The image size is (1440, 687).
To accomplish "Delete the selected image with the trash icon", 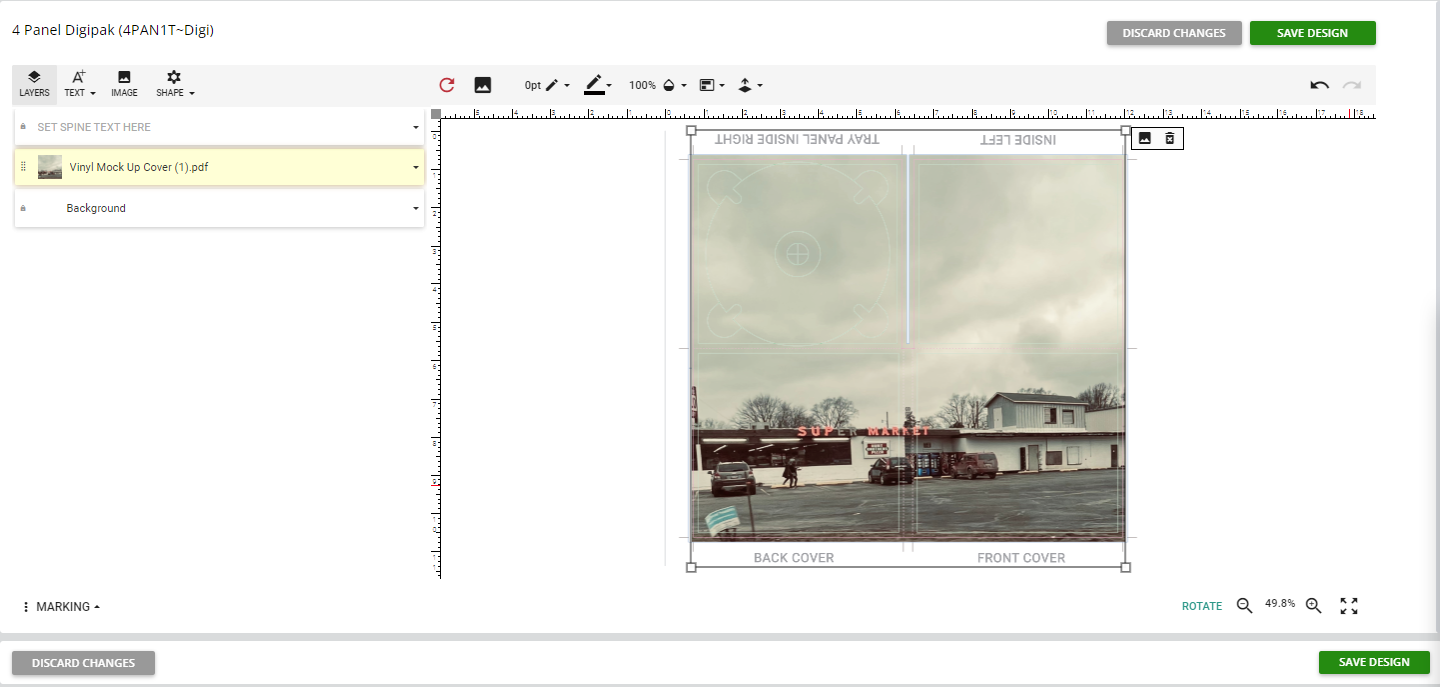I will (1170, 138).
